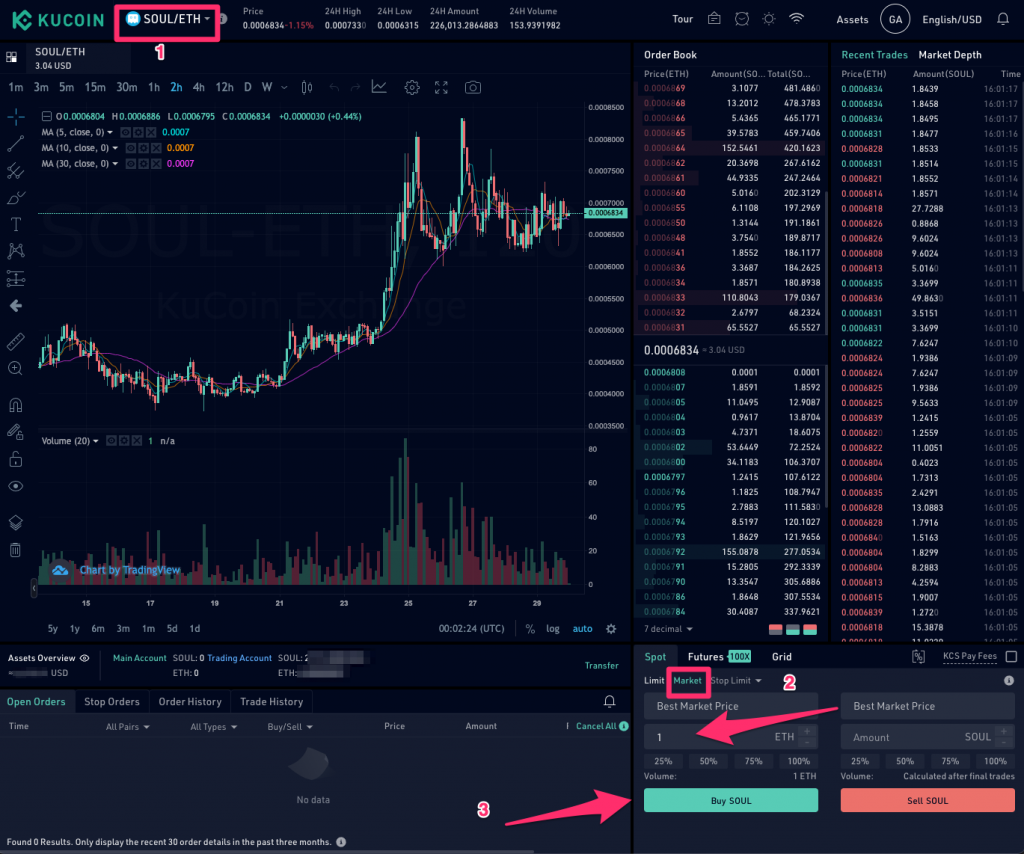Click the remove drawings trash icon
Screen dimensions: 1024x854
coord(16,550)
